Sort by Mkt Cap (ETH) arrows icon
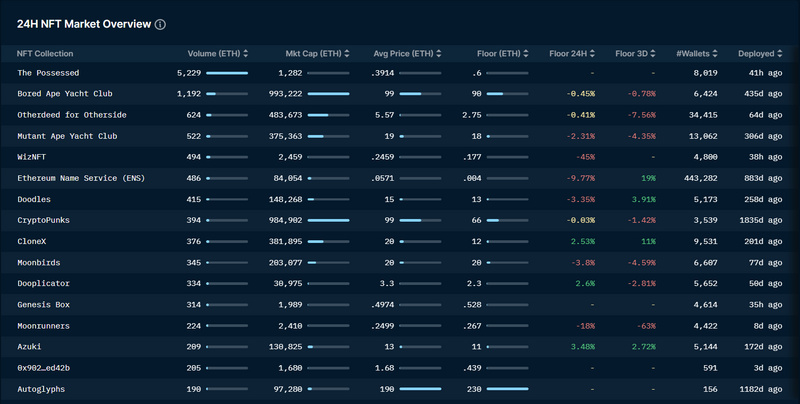The height and width of the screenshot is (404, 800). click(347, 54)
